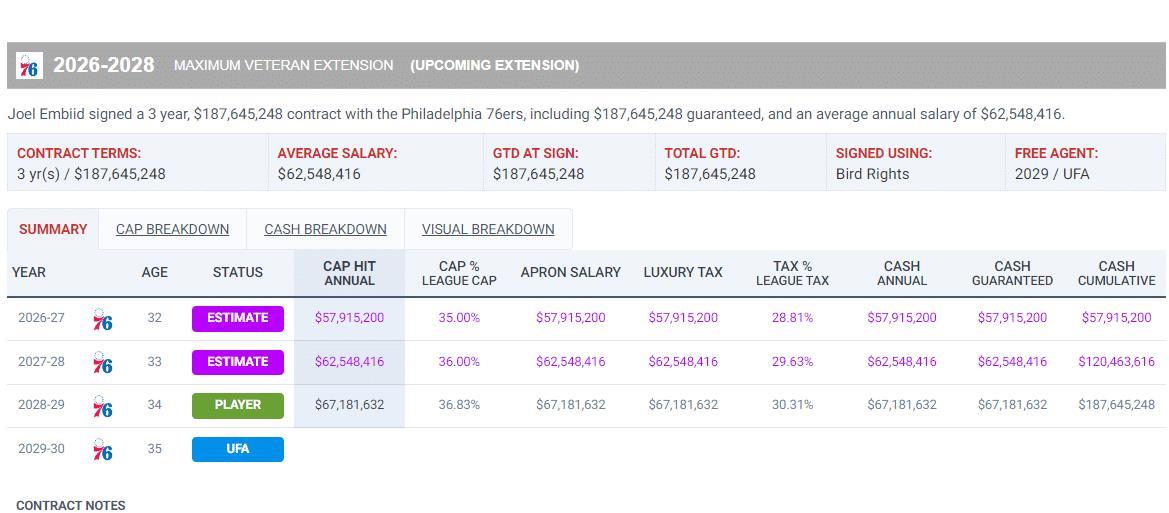This screenshot has width=1169, height=513.
Task: Click the Cap Hit Annual column header
Action: coord(349,273)
